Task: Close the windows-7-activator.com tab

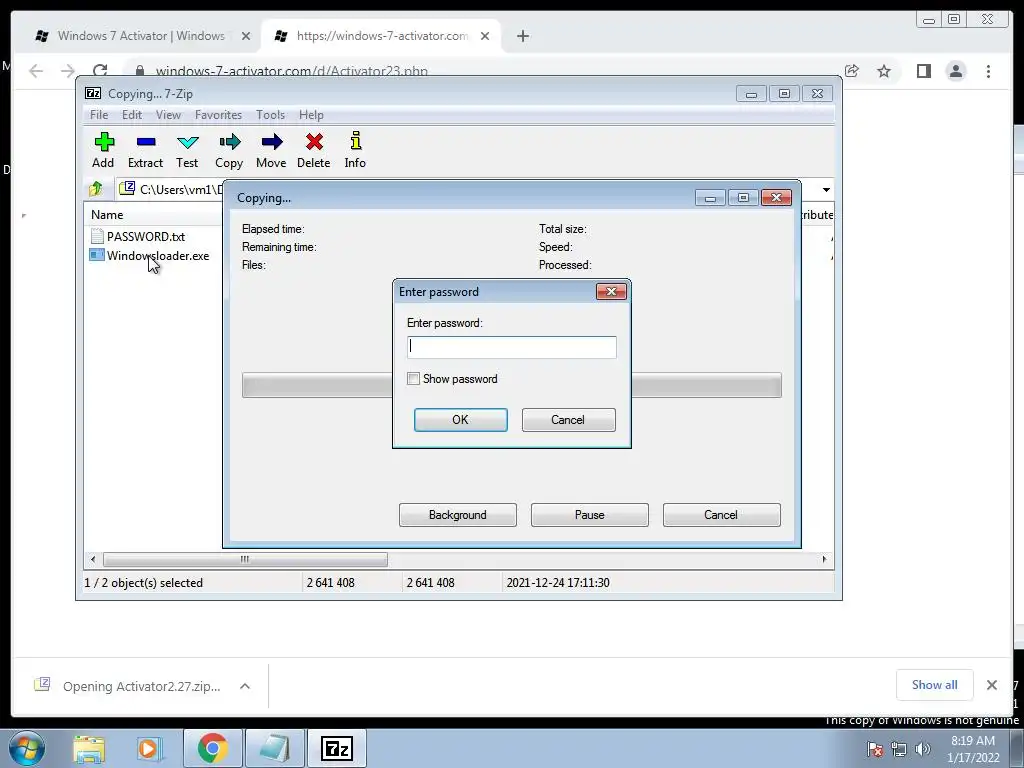Action: pyautogui.click(x=485, y=36)
